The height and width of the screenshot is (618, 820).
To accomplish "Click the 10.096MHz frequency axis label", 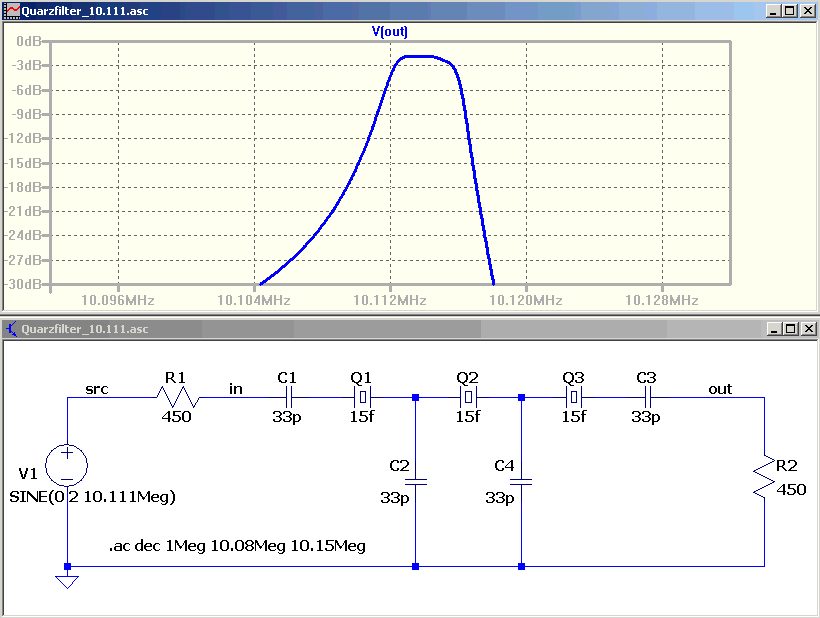I will (118, 301).
